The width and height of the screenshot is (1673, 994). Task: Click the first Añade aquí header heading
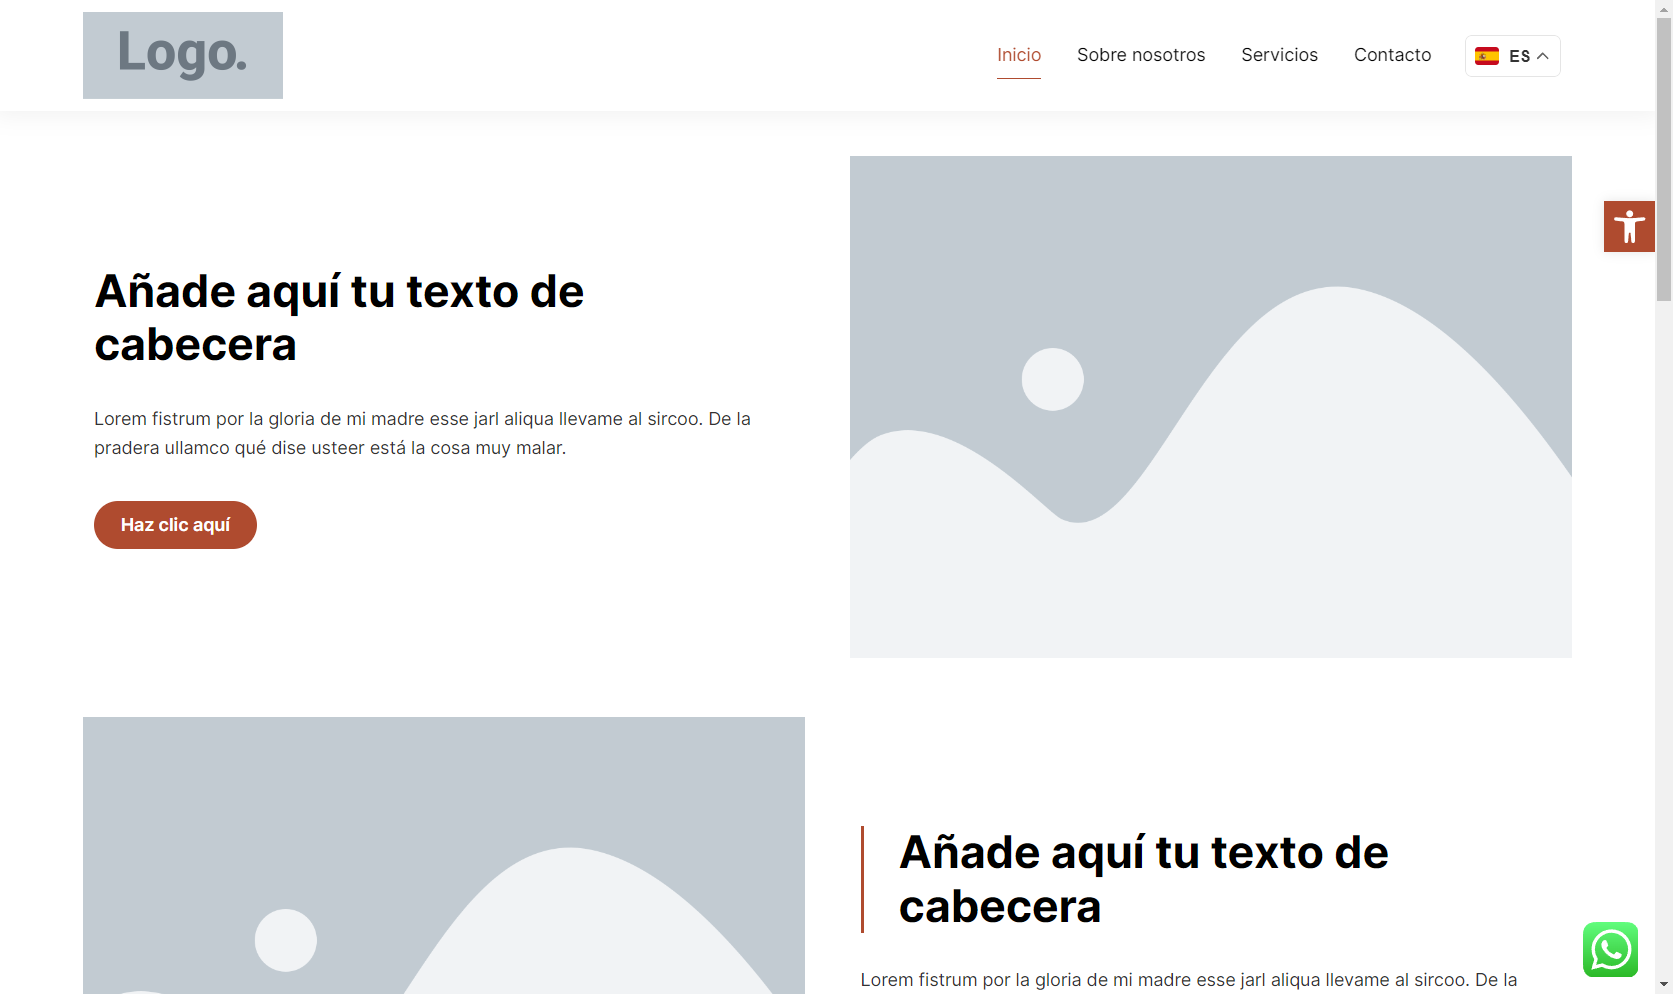point(339,318)
